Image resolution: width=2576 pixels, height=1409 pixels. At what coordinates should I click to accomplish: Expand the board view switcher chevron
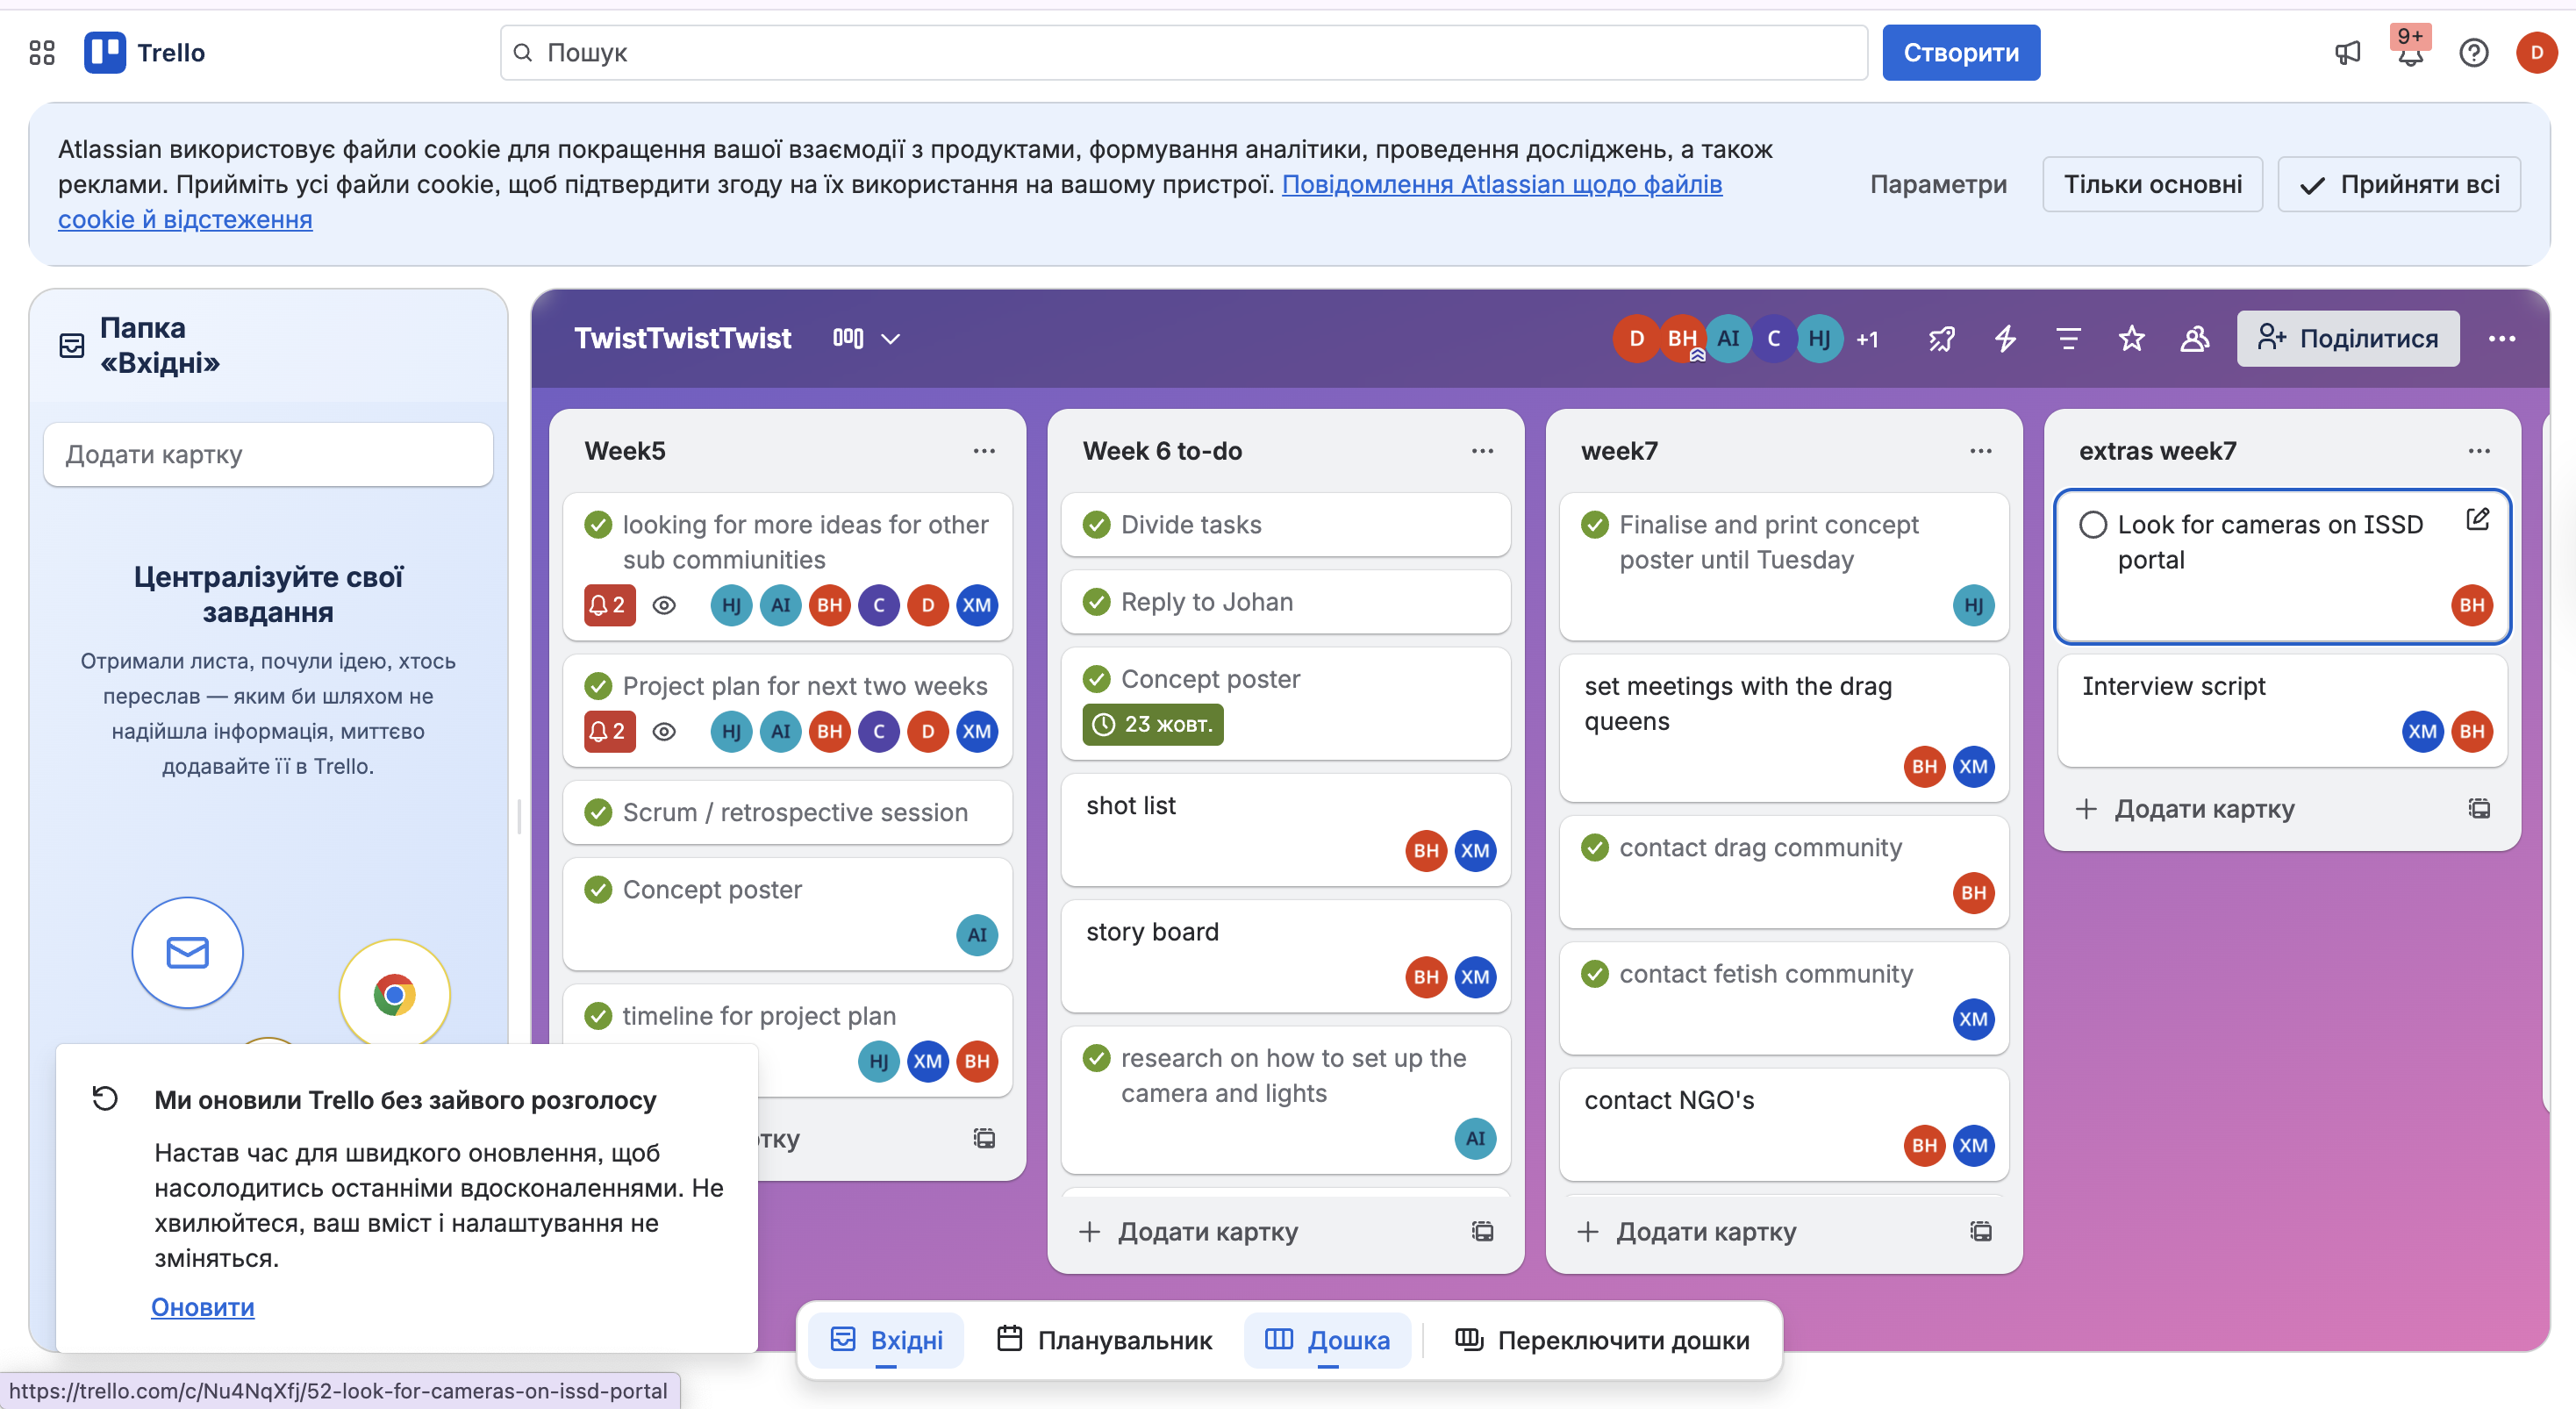pyautogui.click(x=890, y=339)
